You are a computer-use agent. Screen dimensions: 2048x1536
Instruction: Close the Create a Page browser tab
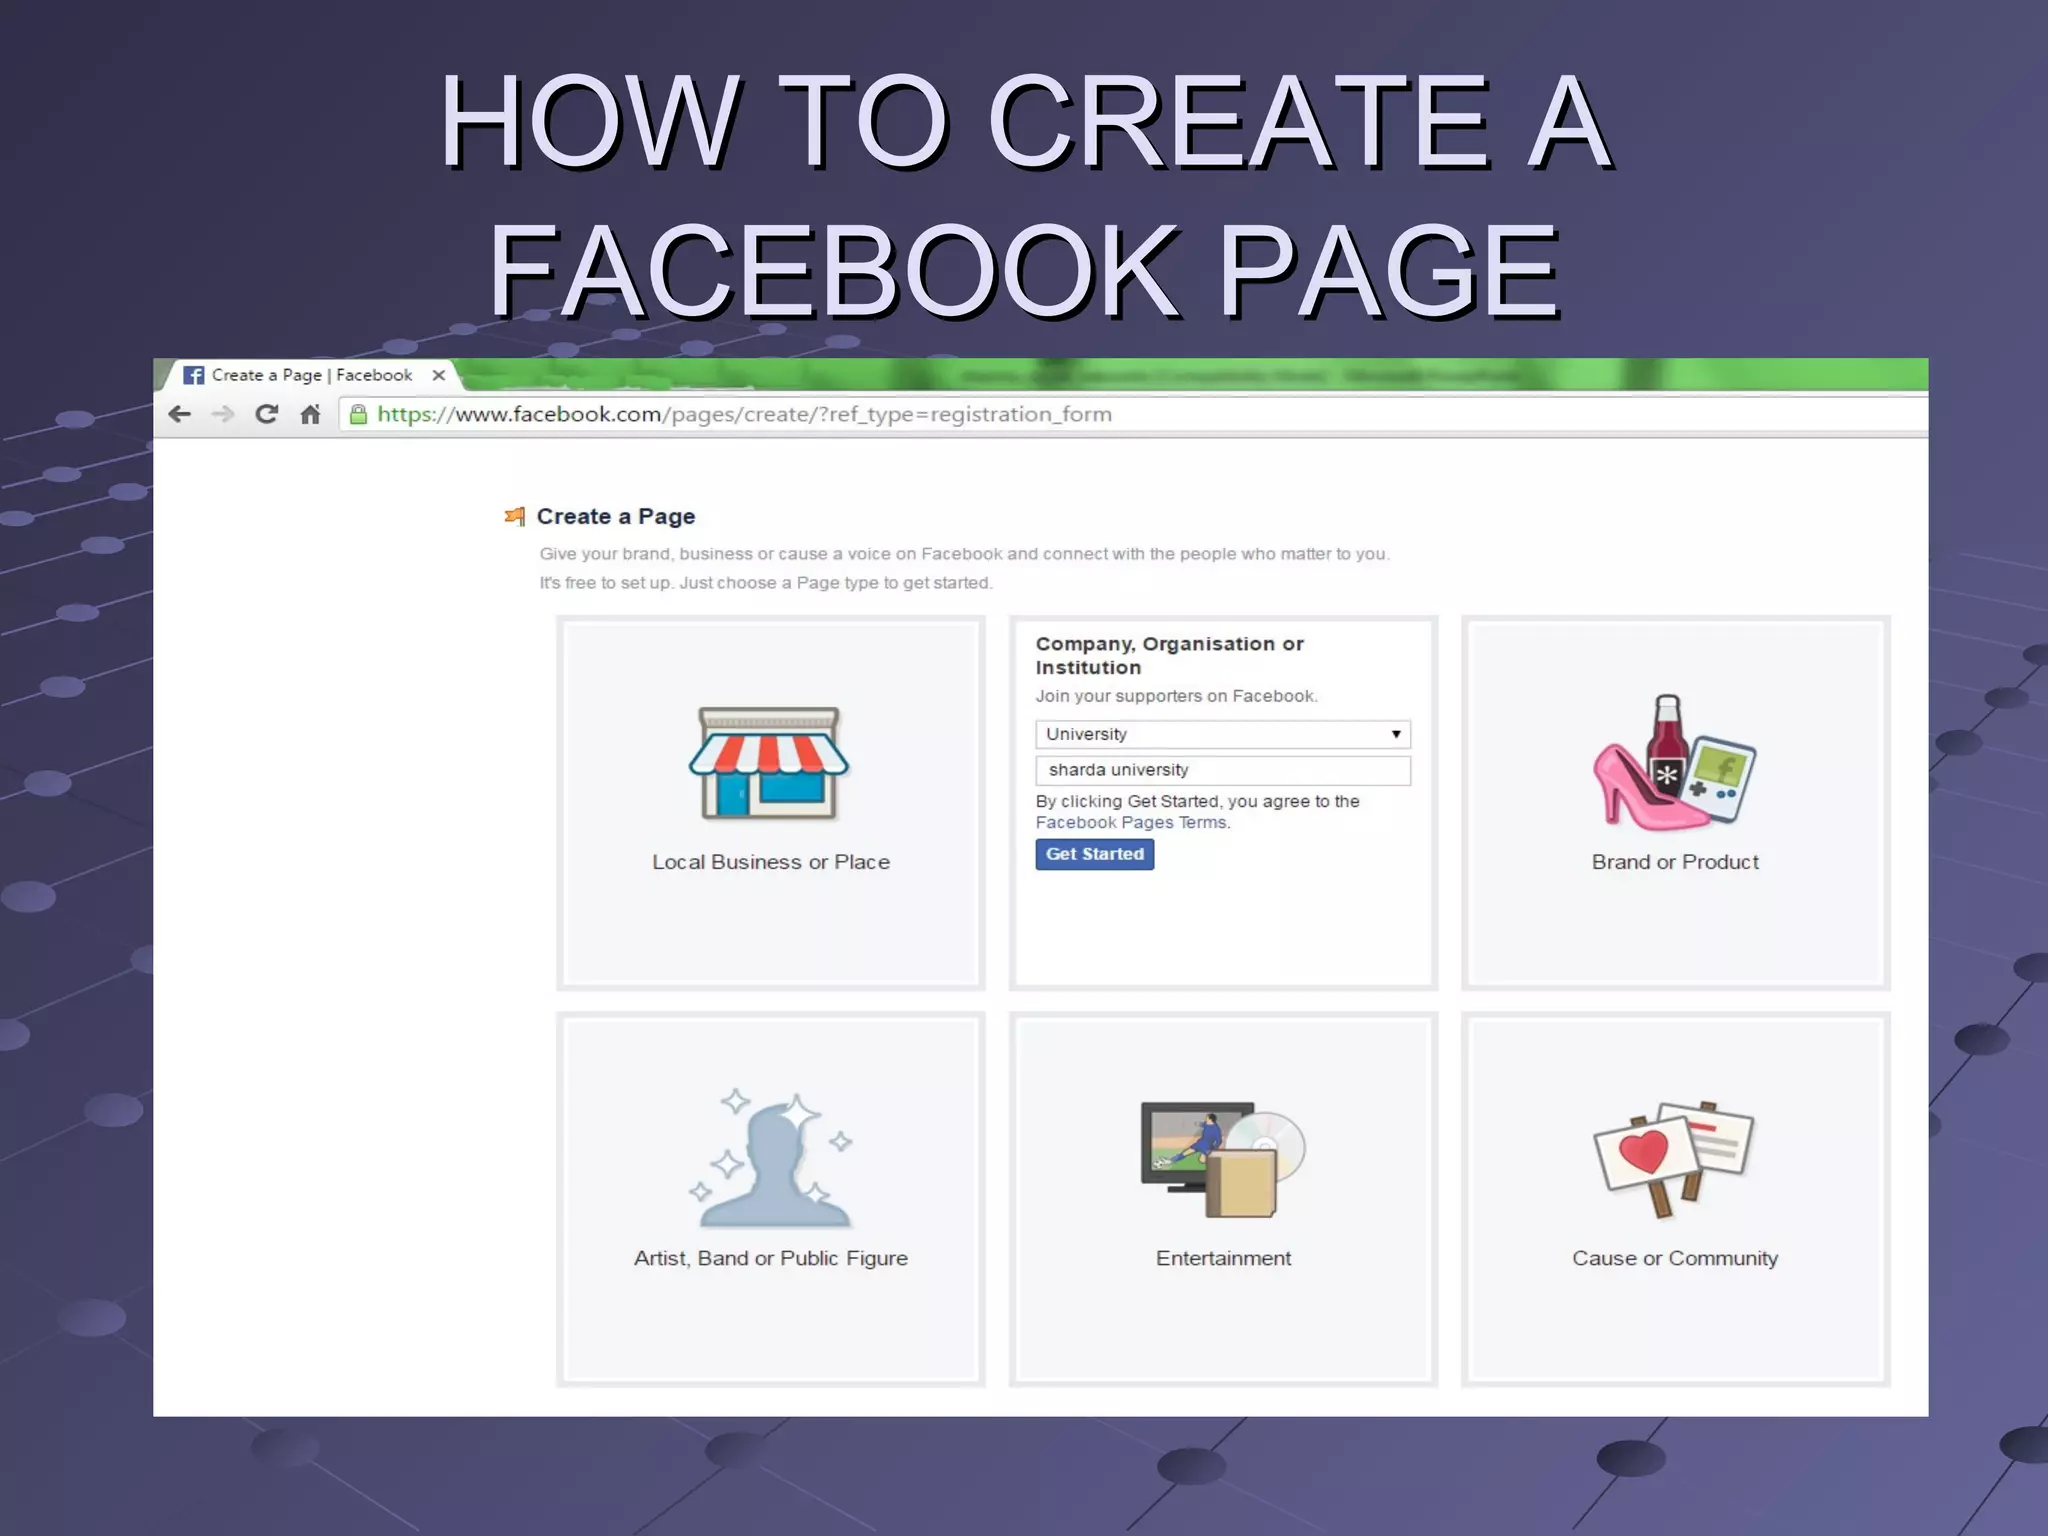click(x=438, y=375)
